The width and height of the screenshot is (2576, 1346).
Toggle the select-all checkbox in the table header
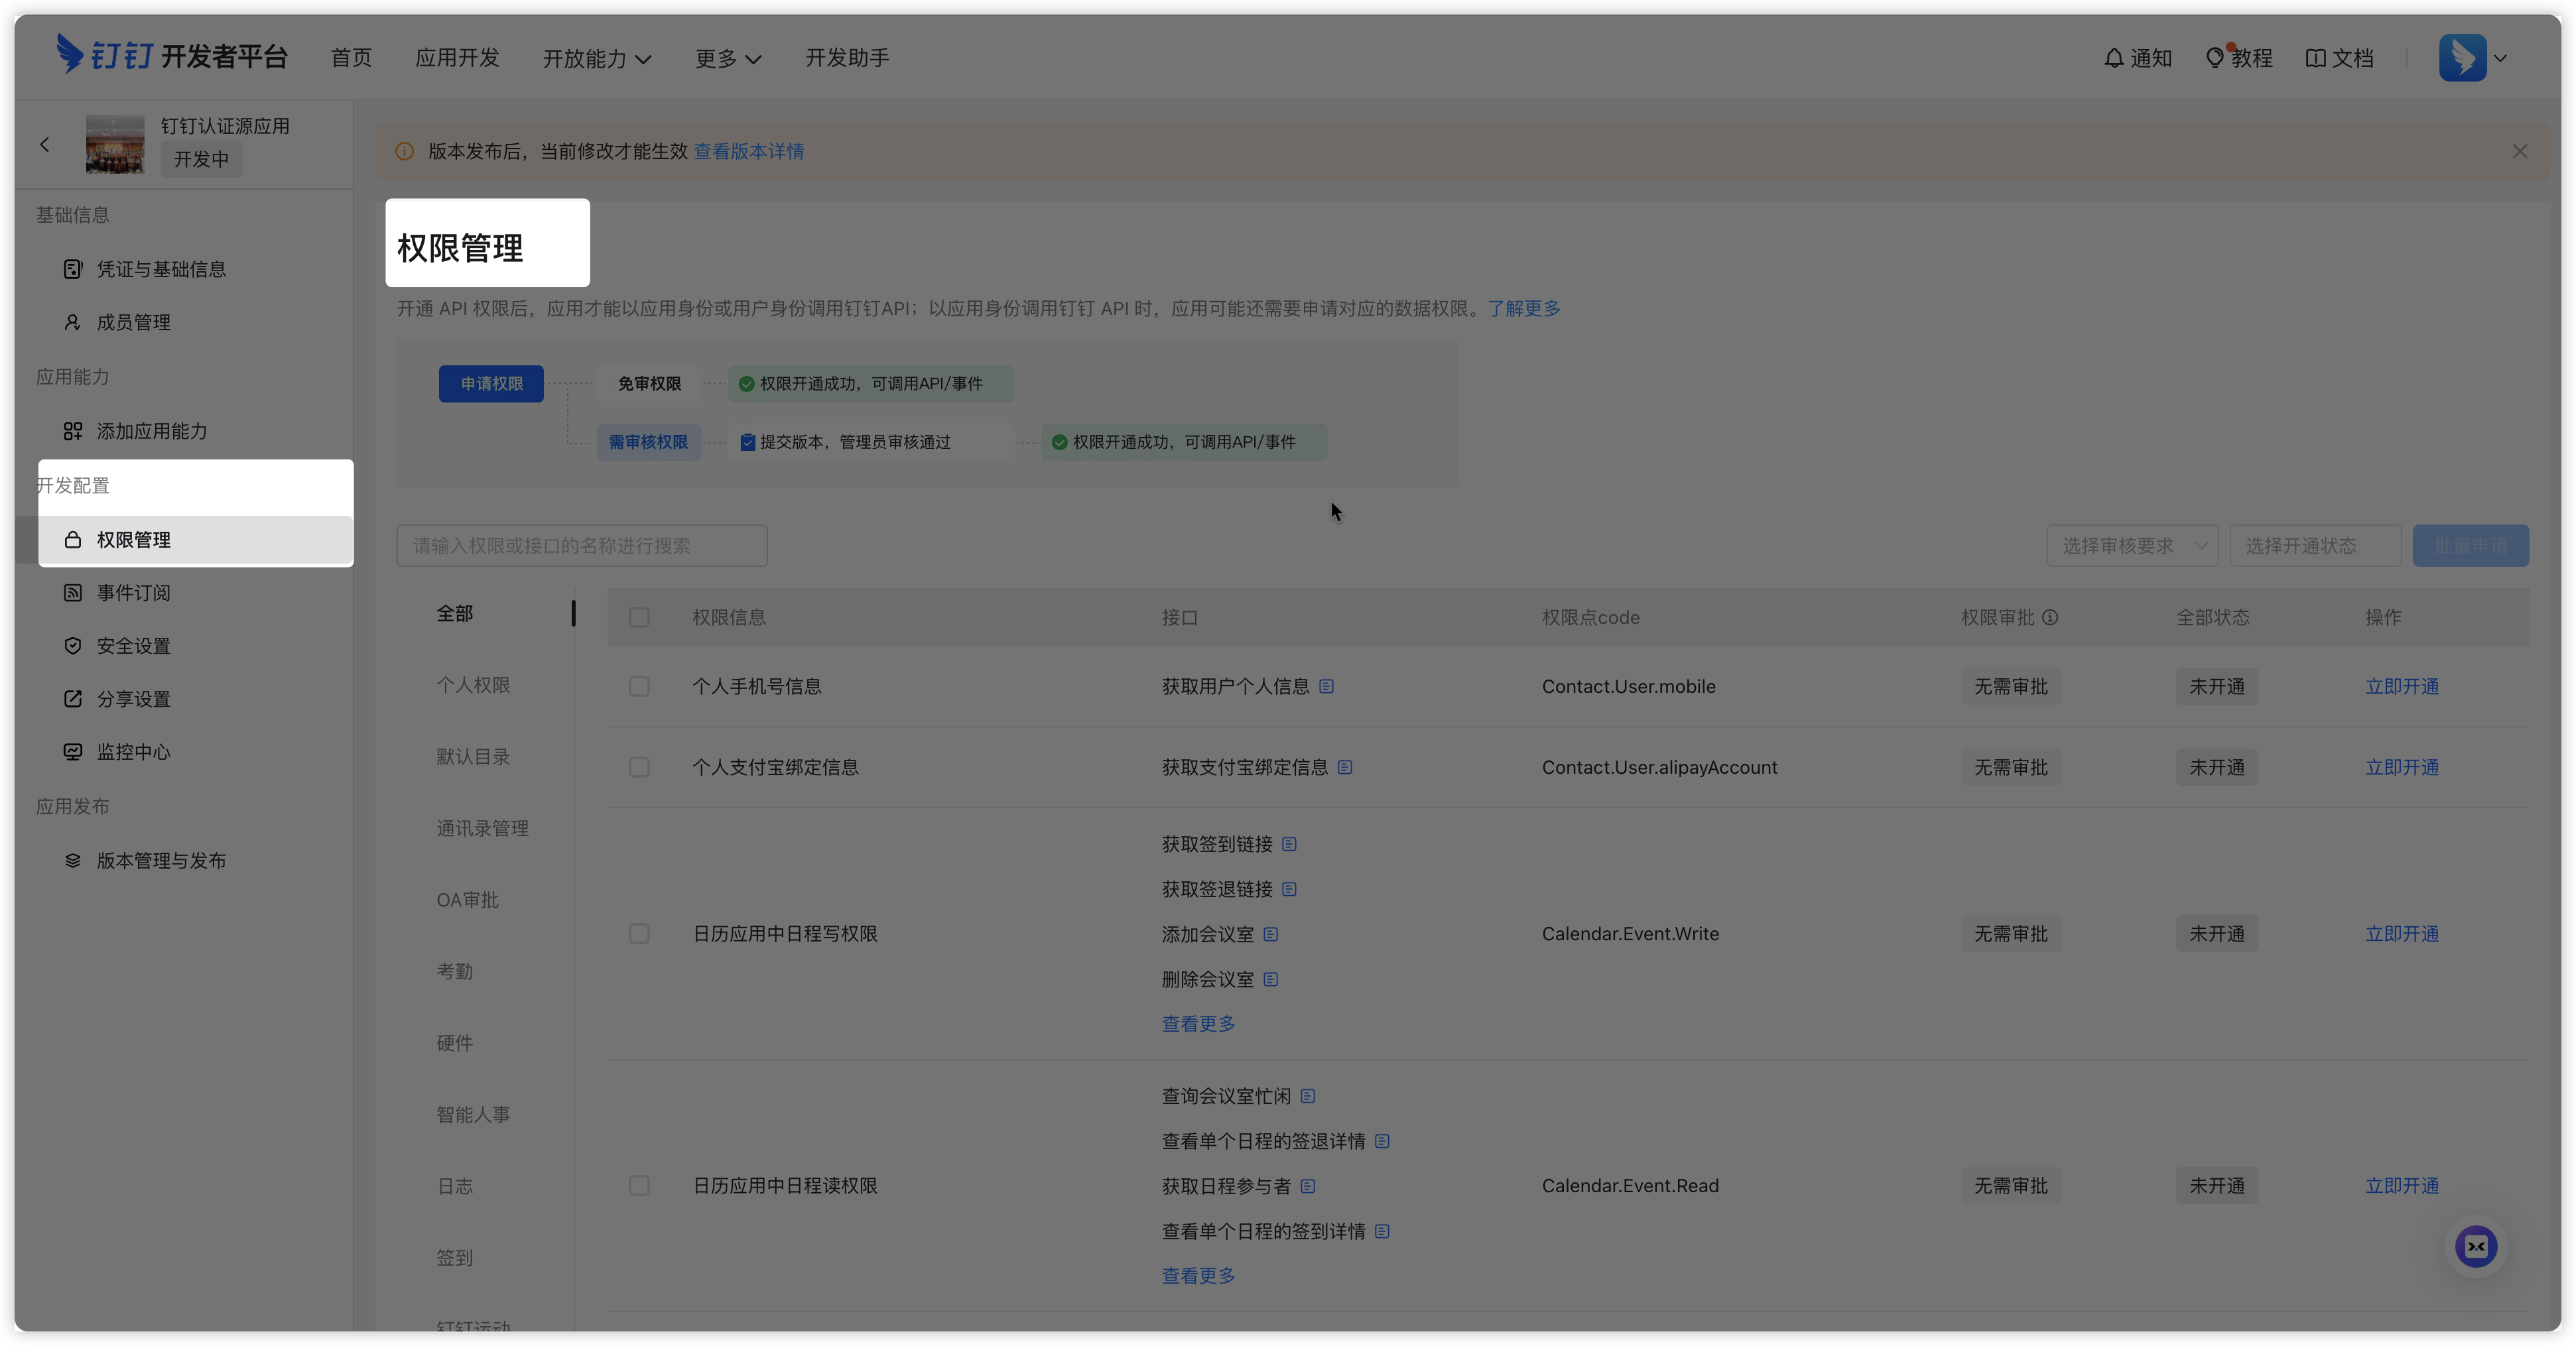pos(639,617)
